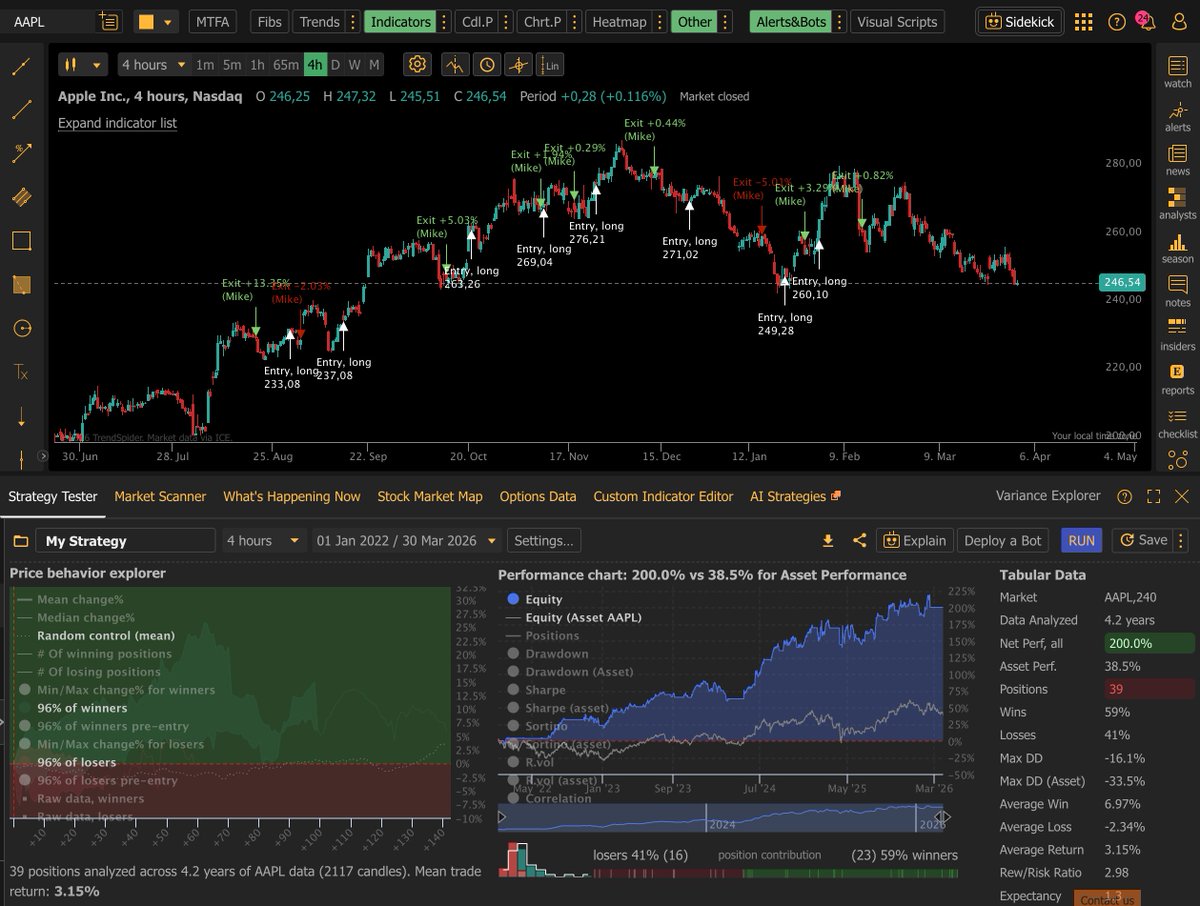Open the Chrt.P chart patterns menu

[x=544, y=21]
